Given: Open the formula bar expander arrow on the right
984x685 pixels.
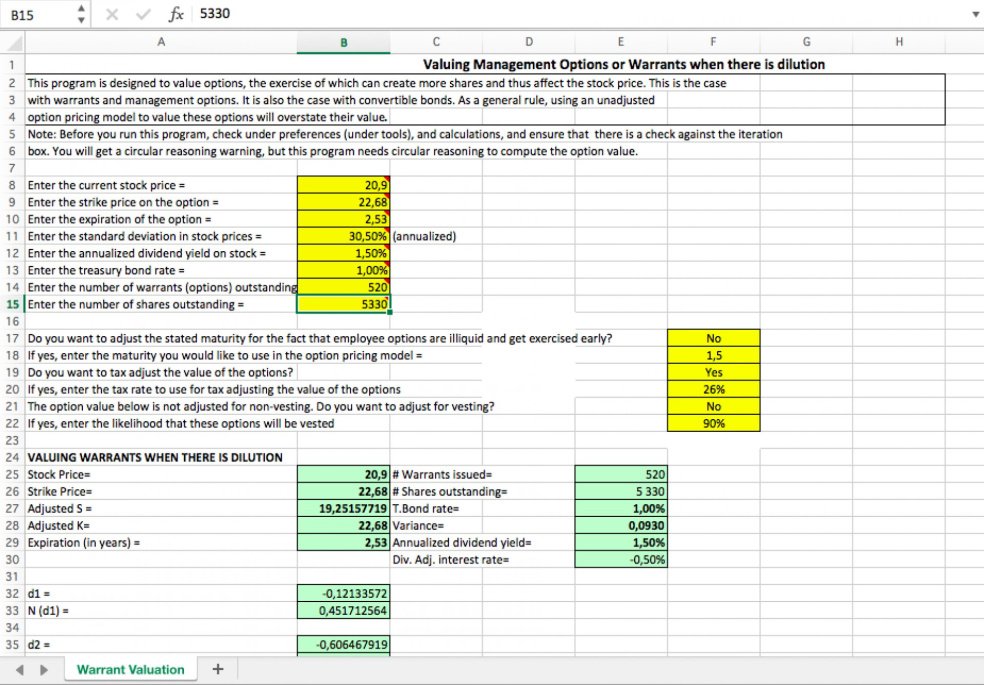Looking at the screenshot, I should coord(975,14).
